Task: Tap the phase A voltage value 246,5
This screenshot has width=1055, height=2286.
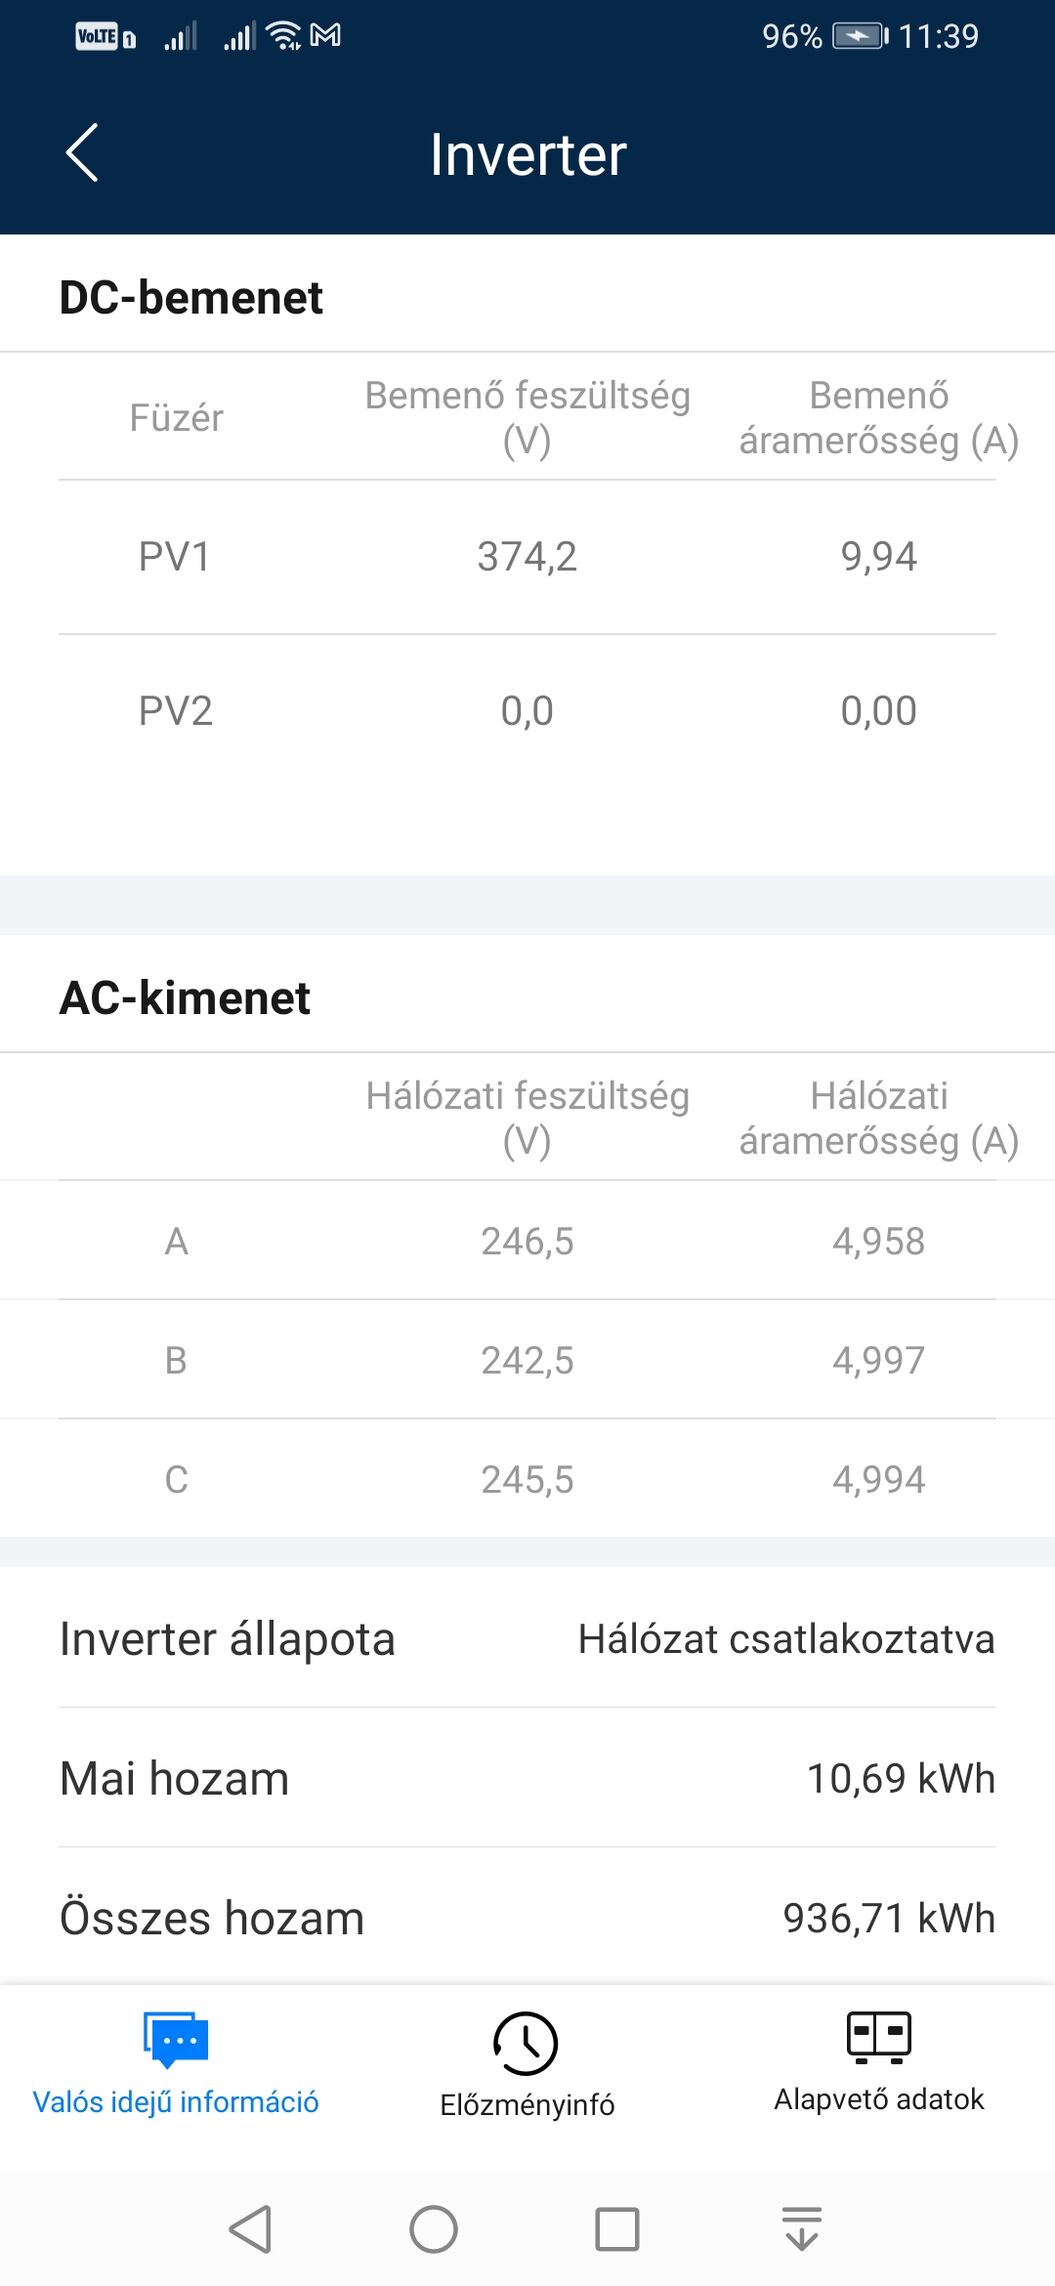Action: 527,1241
